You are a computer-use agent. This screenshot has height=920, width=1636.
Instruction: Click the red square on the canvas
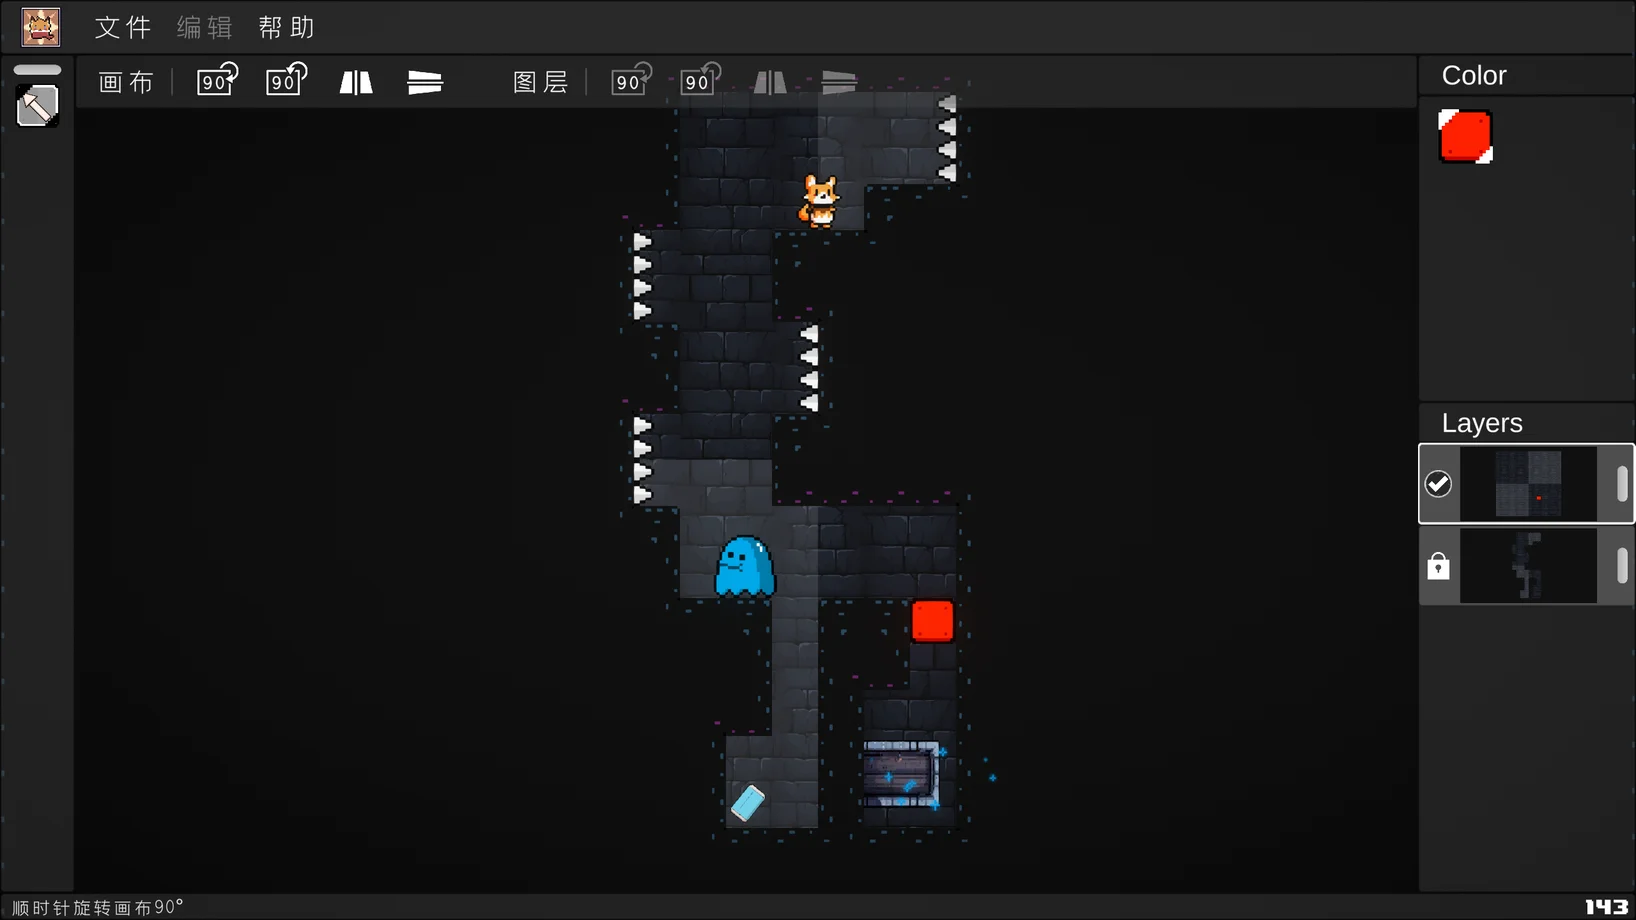pos(933,621)
